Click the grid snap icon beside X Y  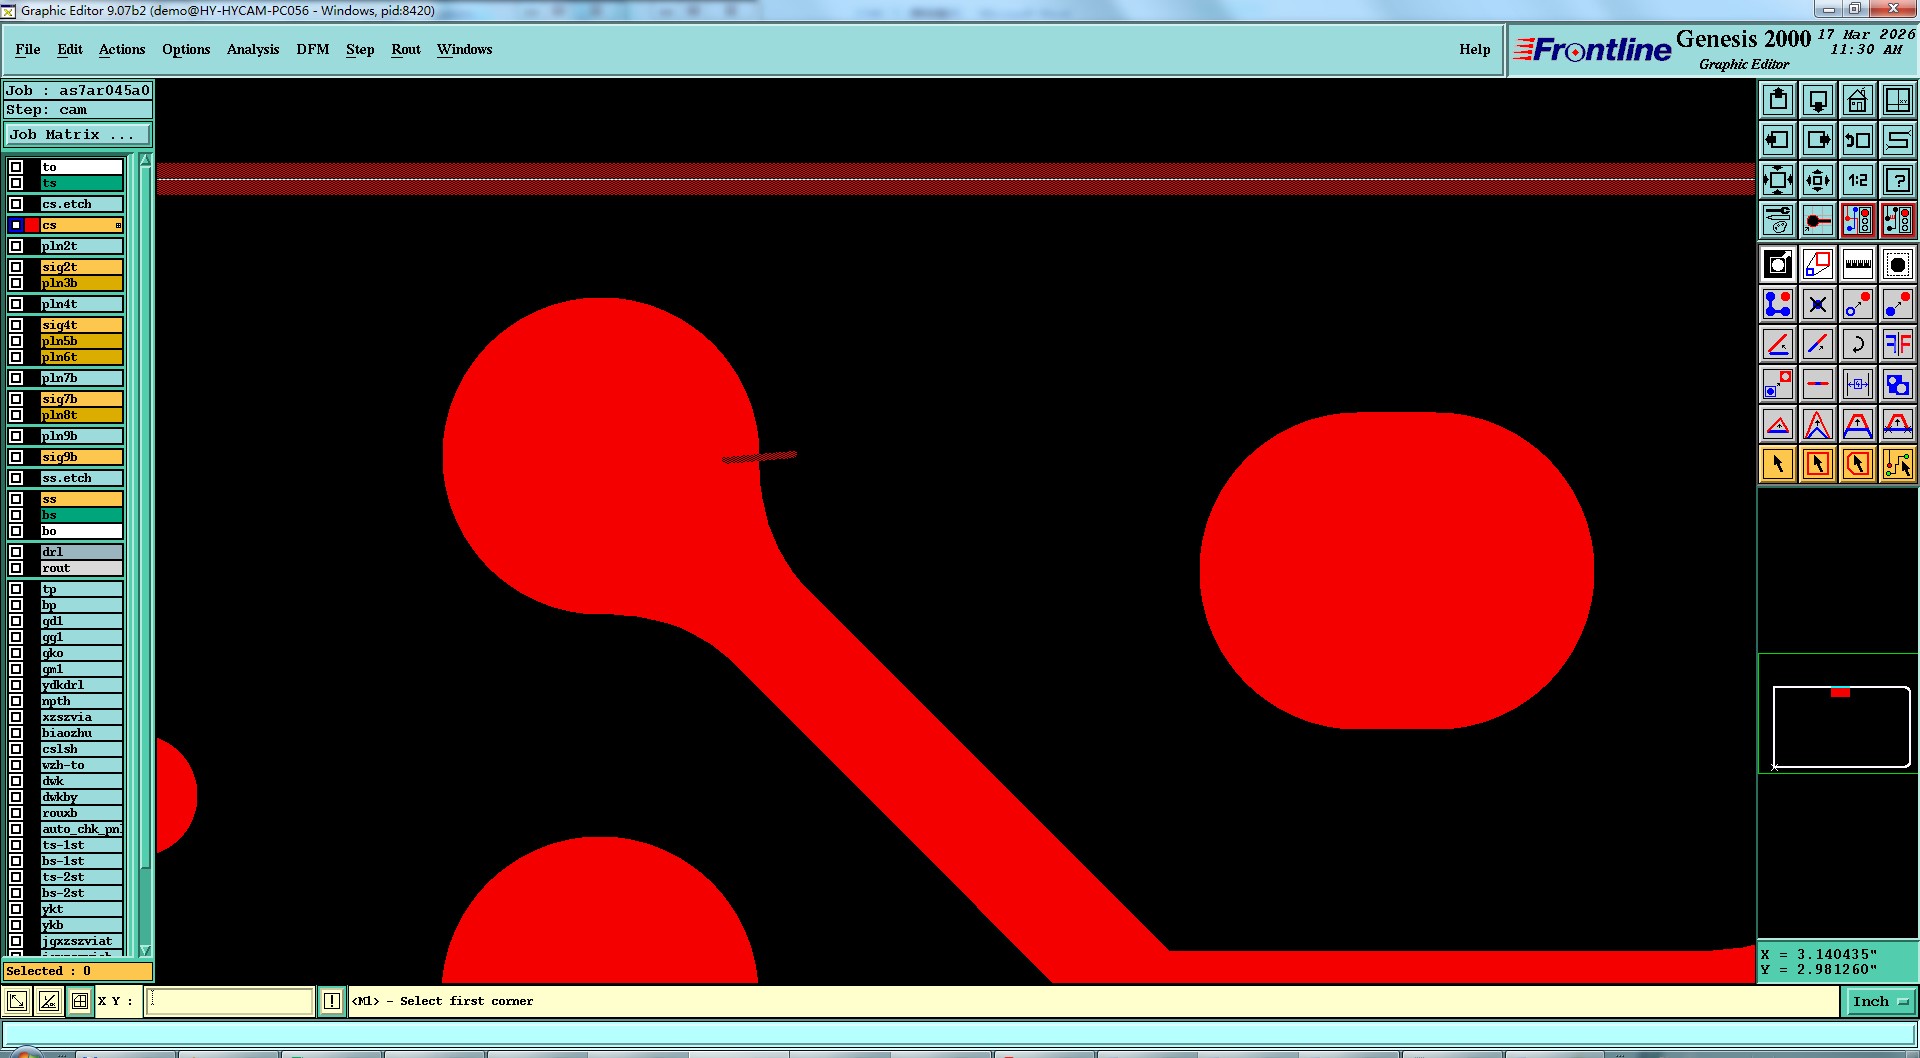[x=80, y=1001]
